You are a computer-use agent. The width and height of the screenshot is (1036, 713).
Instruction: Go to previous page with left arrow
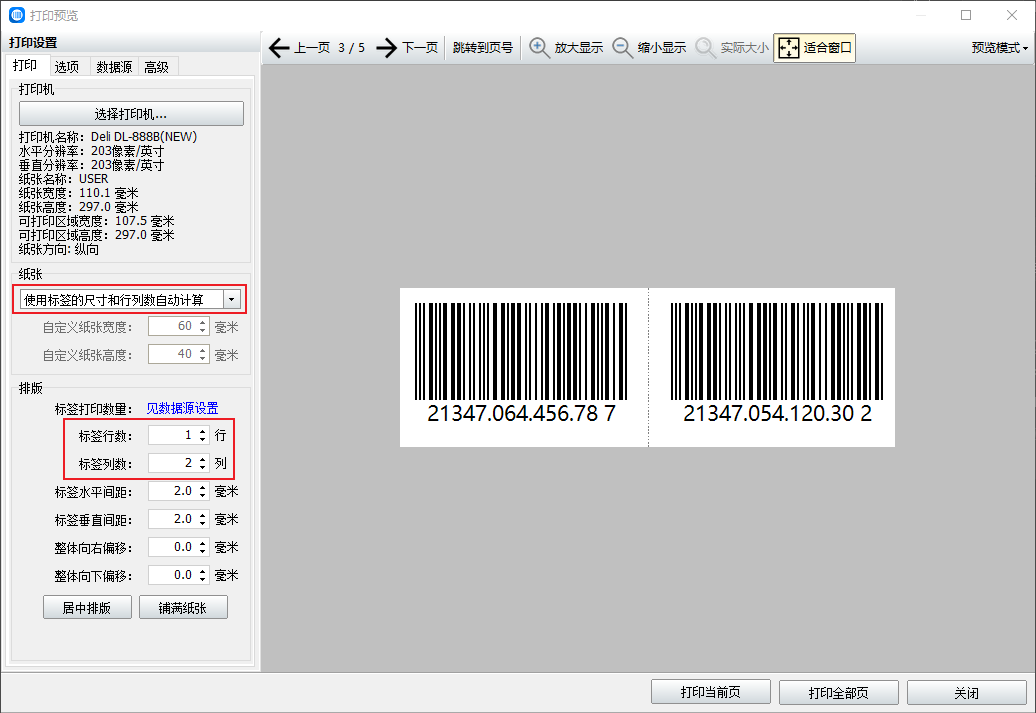pos(279,48)
